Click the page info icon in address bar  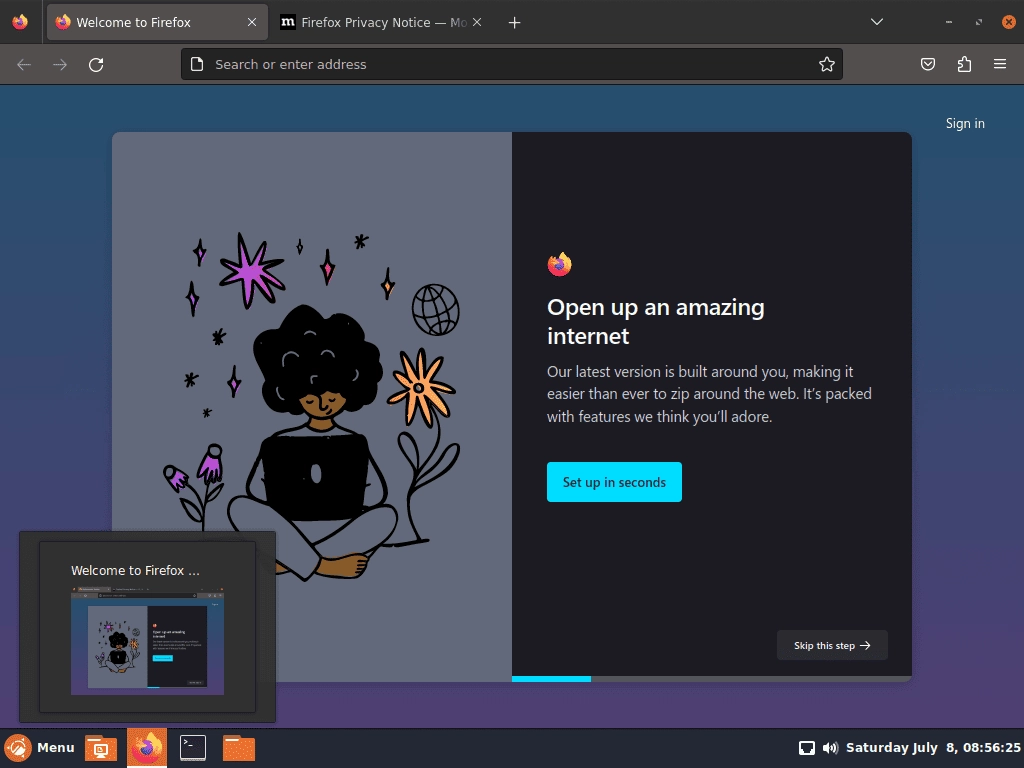point(197,64)
